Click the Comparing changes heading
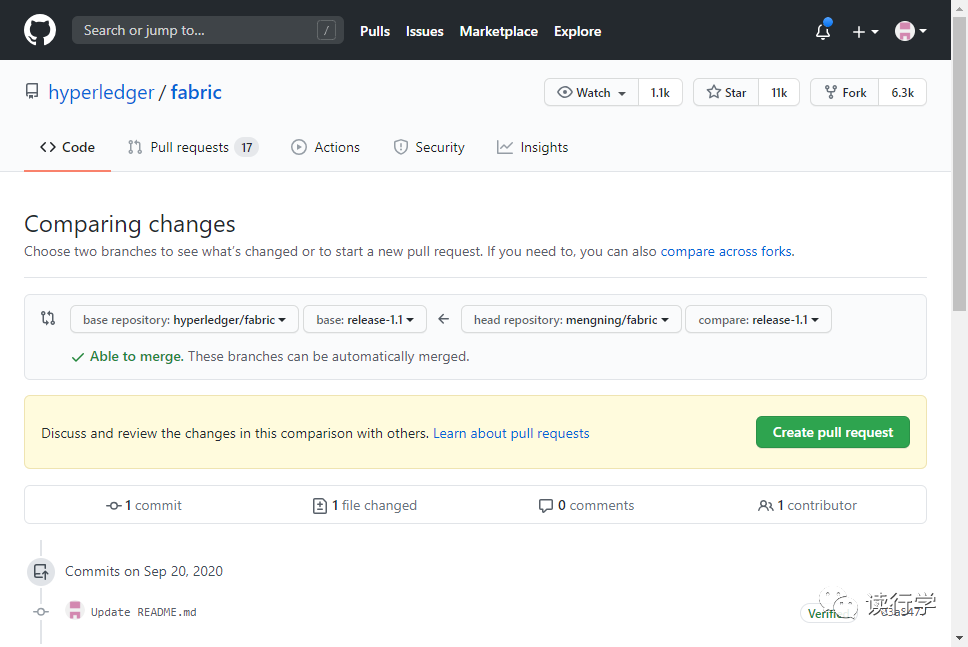968x647 pixels. (130, 224)
